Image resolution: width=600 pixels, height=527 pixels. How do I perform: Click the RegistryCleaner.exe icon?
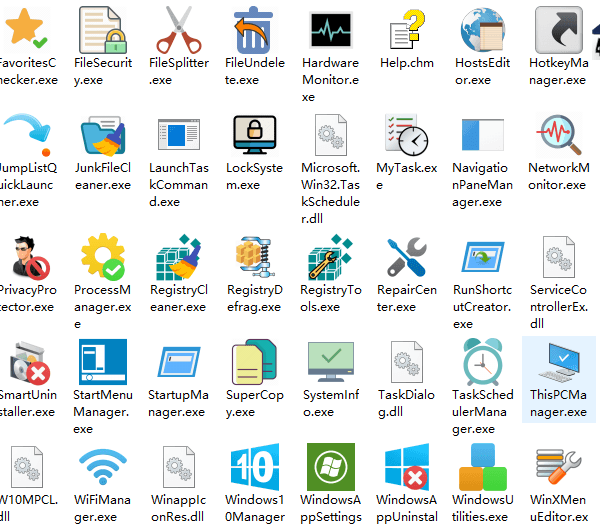tap(178, 257)
